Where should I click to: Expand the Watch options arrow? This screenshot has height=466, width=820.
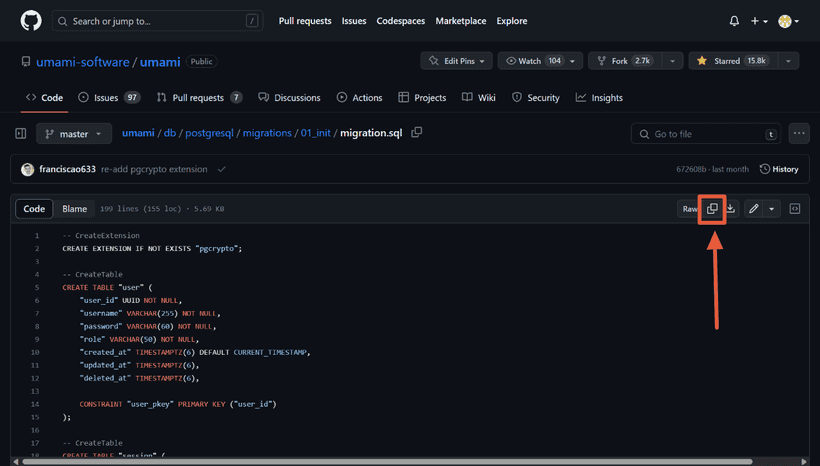pyautogui.click(x=573, y=61)
